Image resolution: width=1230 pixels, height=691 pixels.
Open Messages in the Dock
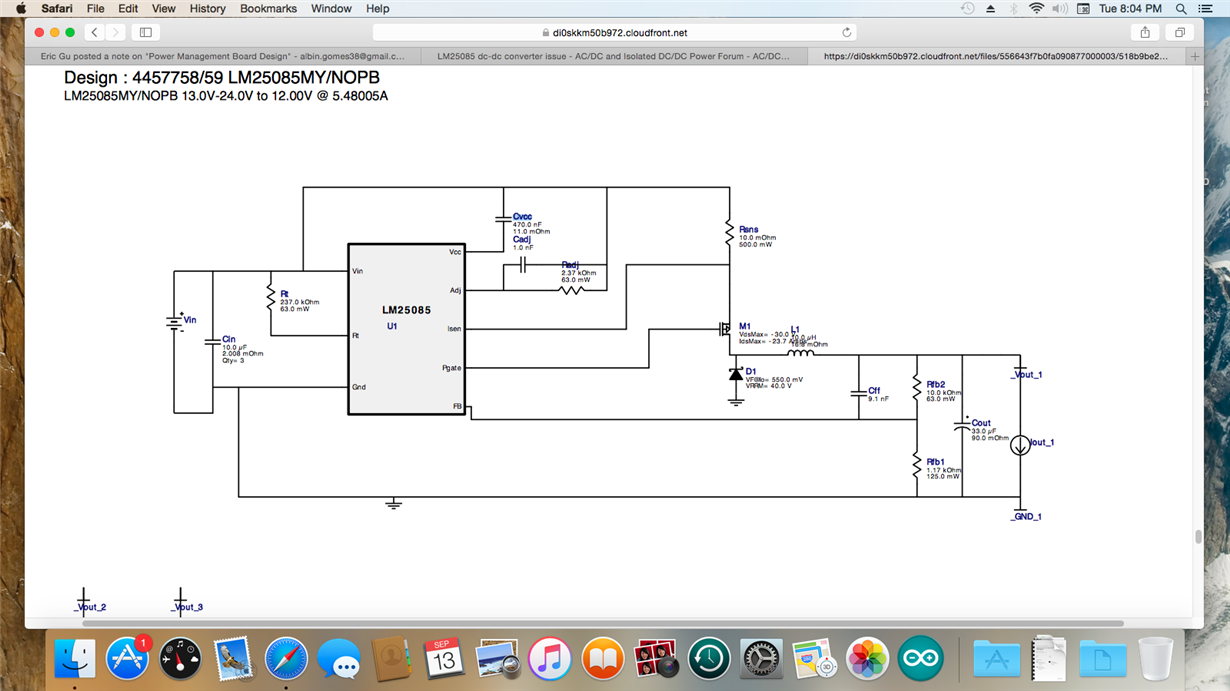(x=339, y=659)
